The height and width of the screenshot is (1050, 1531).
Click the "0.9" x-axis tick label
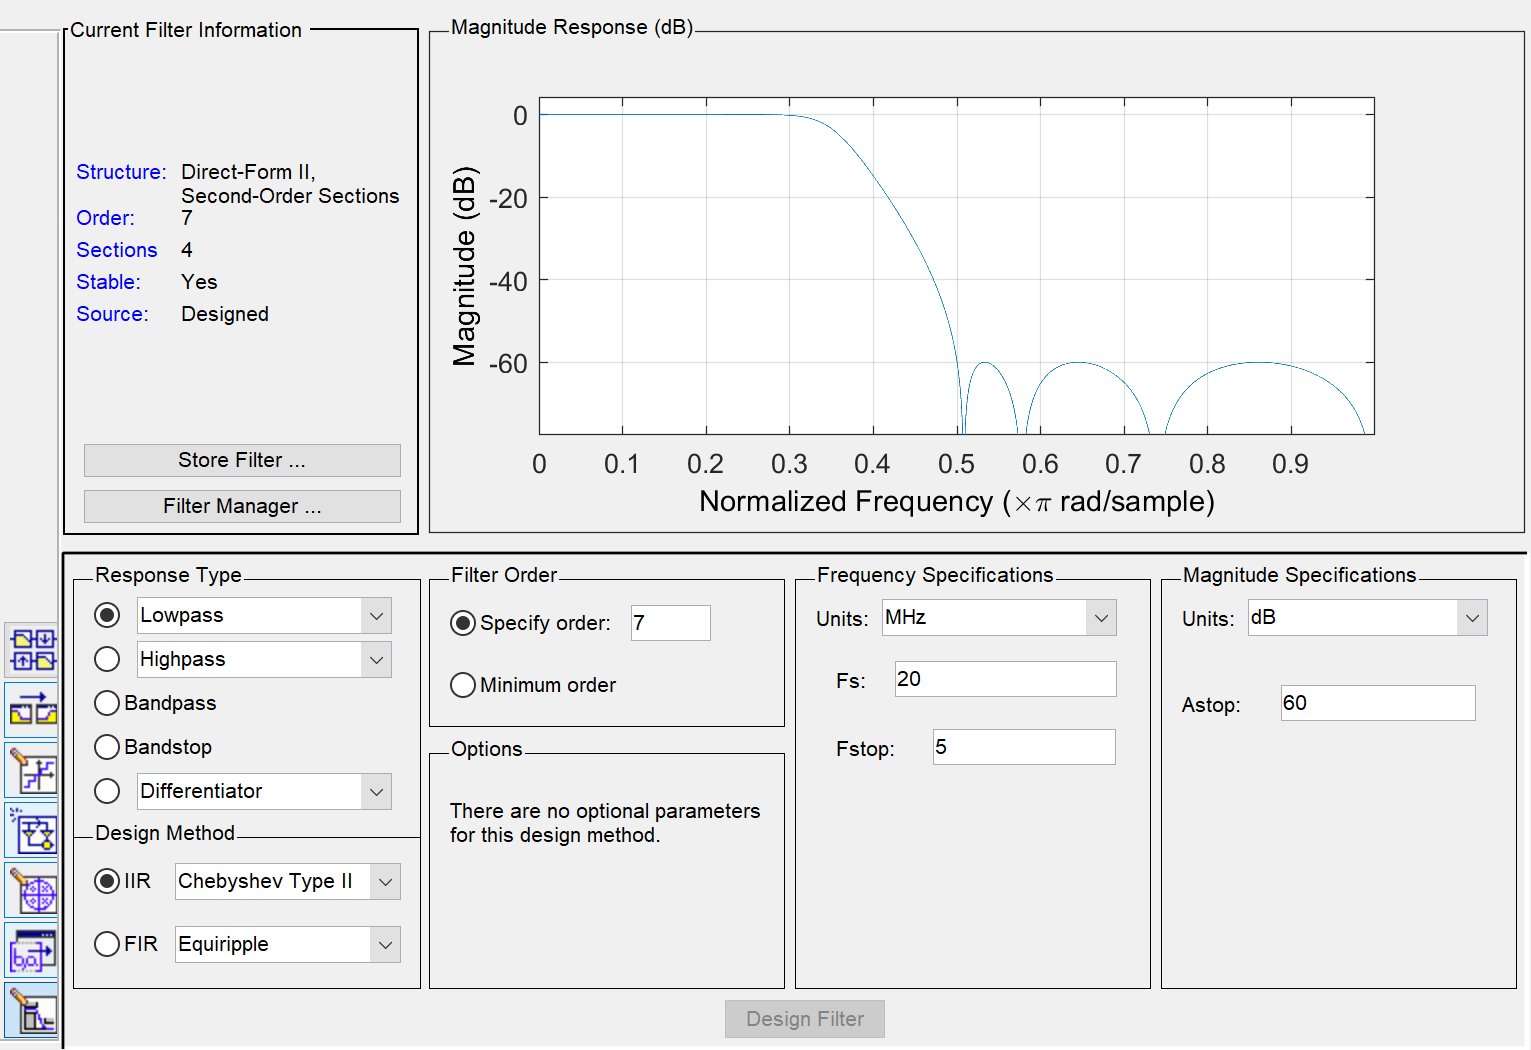coord(1290,464)
